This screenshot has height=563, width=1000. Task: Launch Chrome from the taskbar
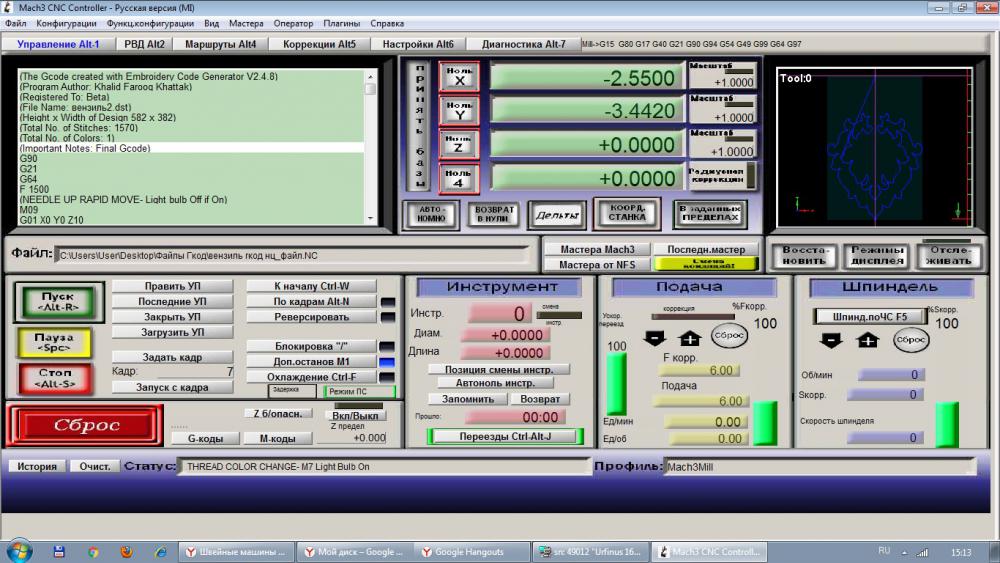tap(93, 552)
